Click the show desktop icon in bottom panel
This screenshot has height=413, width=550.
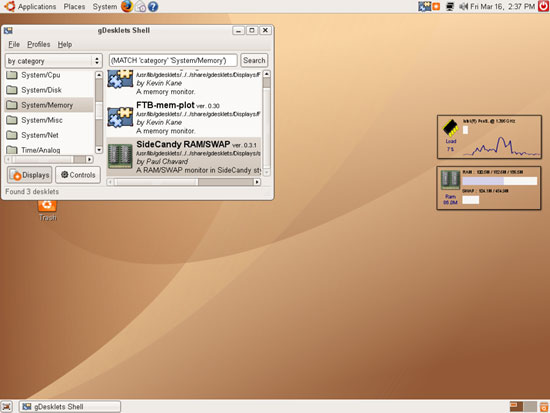point(7,407)
